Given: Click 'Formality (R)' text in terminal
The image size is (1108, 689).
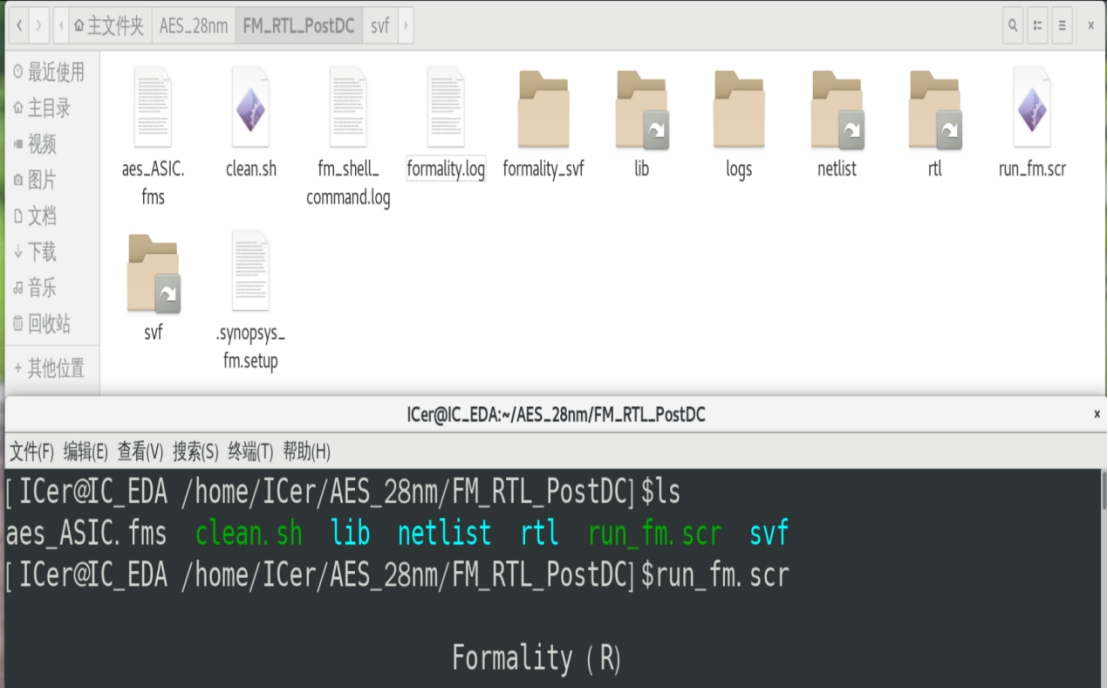Looking at the screenshot, I should (x=537, y=659).
